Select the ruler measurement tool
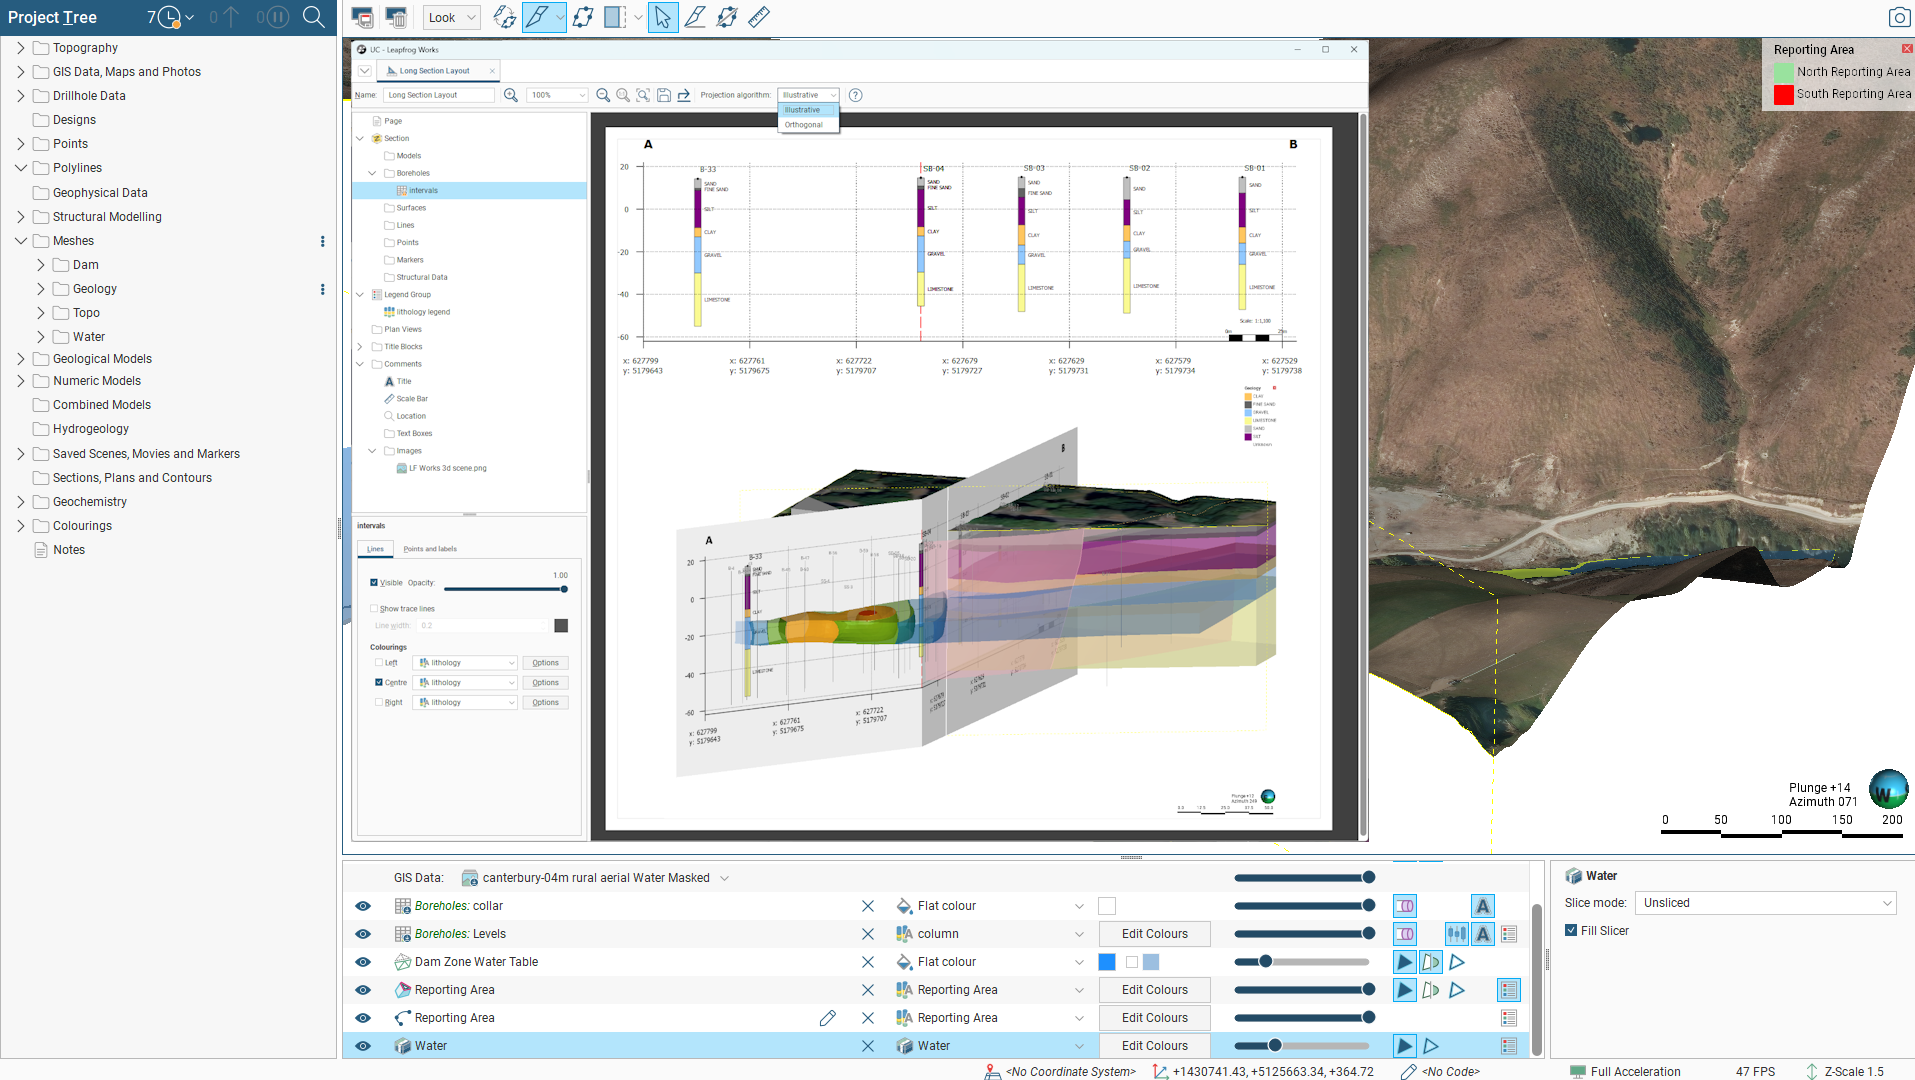 (x=759, y=17)
